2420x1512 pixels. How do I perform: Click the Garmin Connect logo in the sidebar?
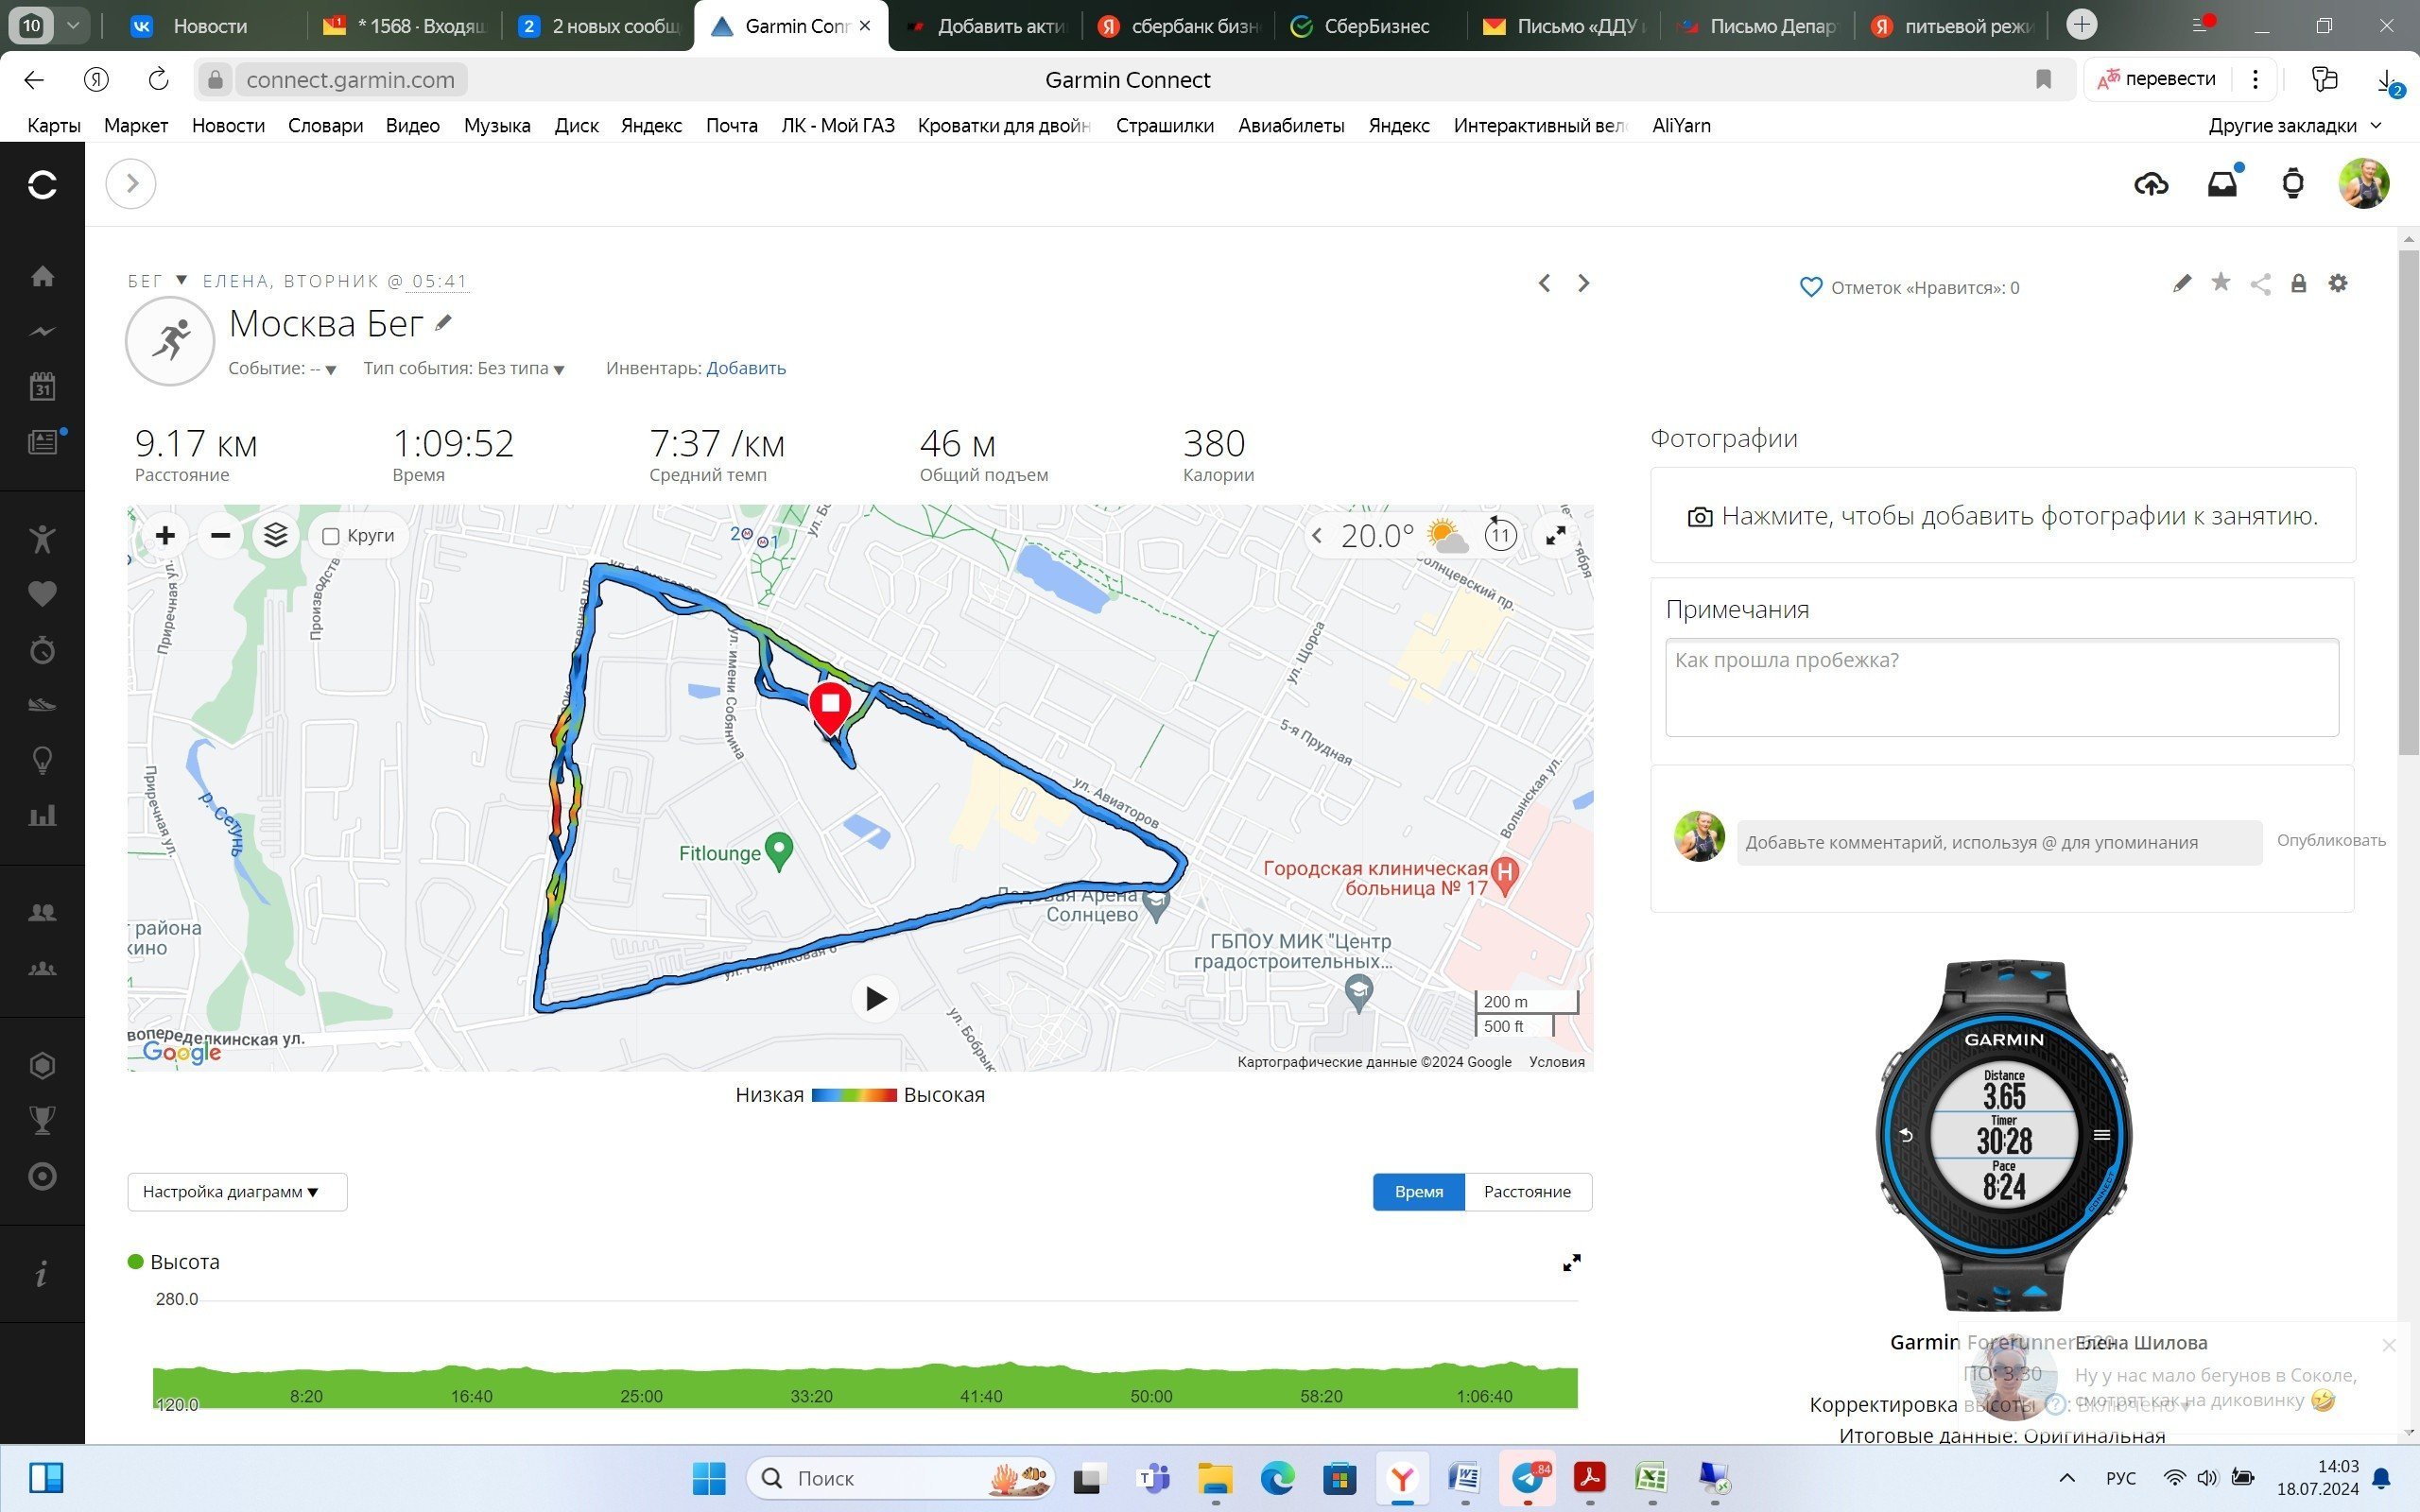coord(42,184)
